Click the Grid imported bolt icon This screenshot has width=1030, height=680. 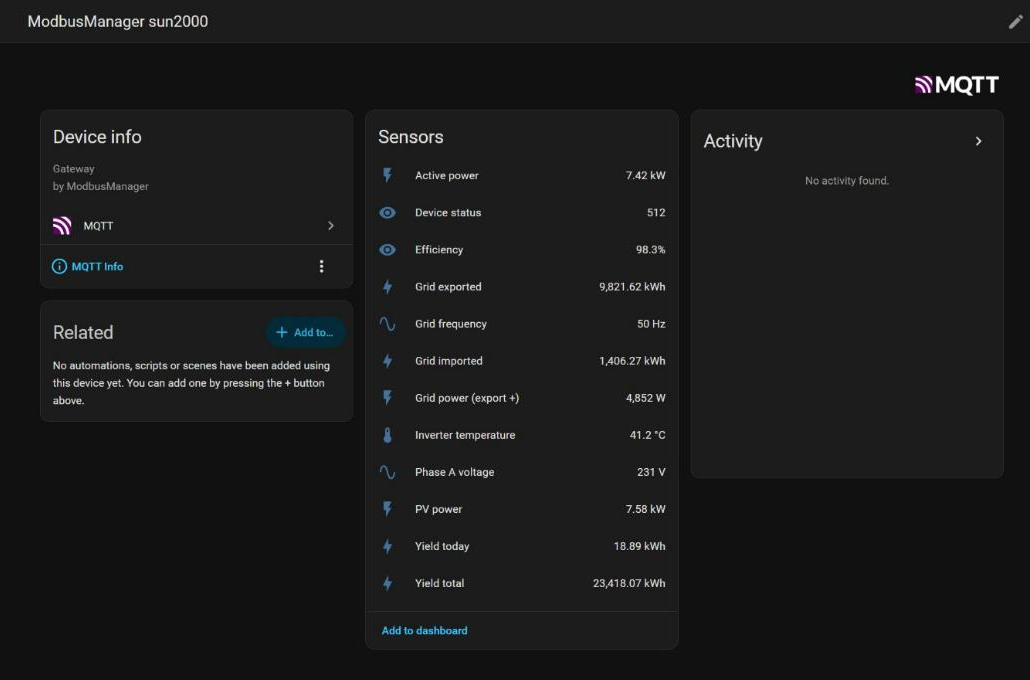click(388, 361)
